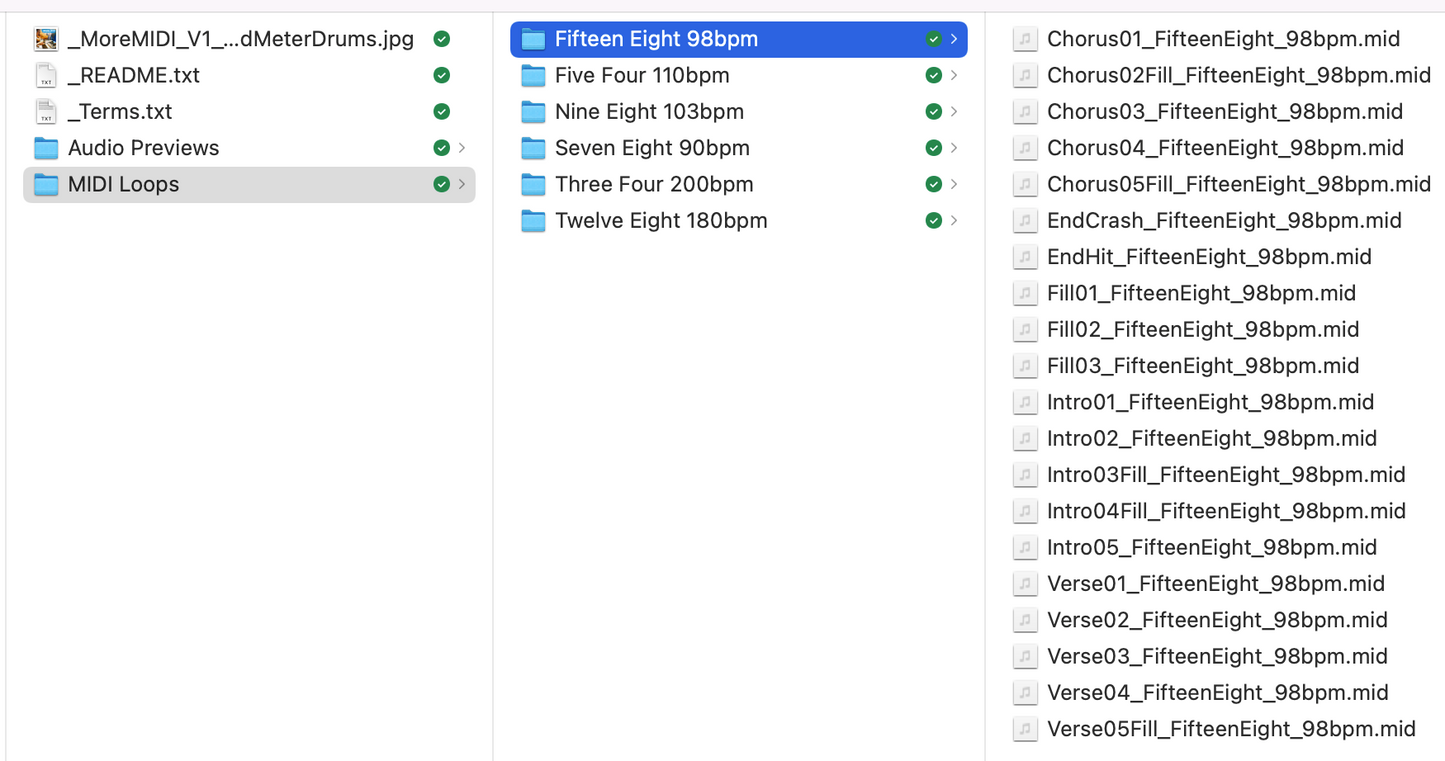Click the Verse05Fill_FifteenEight MIDI file icon
The height and width of the screenshot is (761, 1445).
1024,729
